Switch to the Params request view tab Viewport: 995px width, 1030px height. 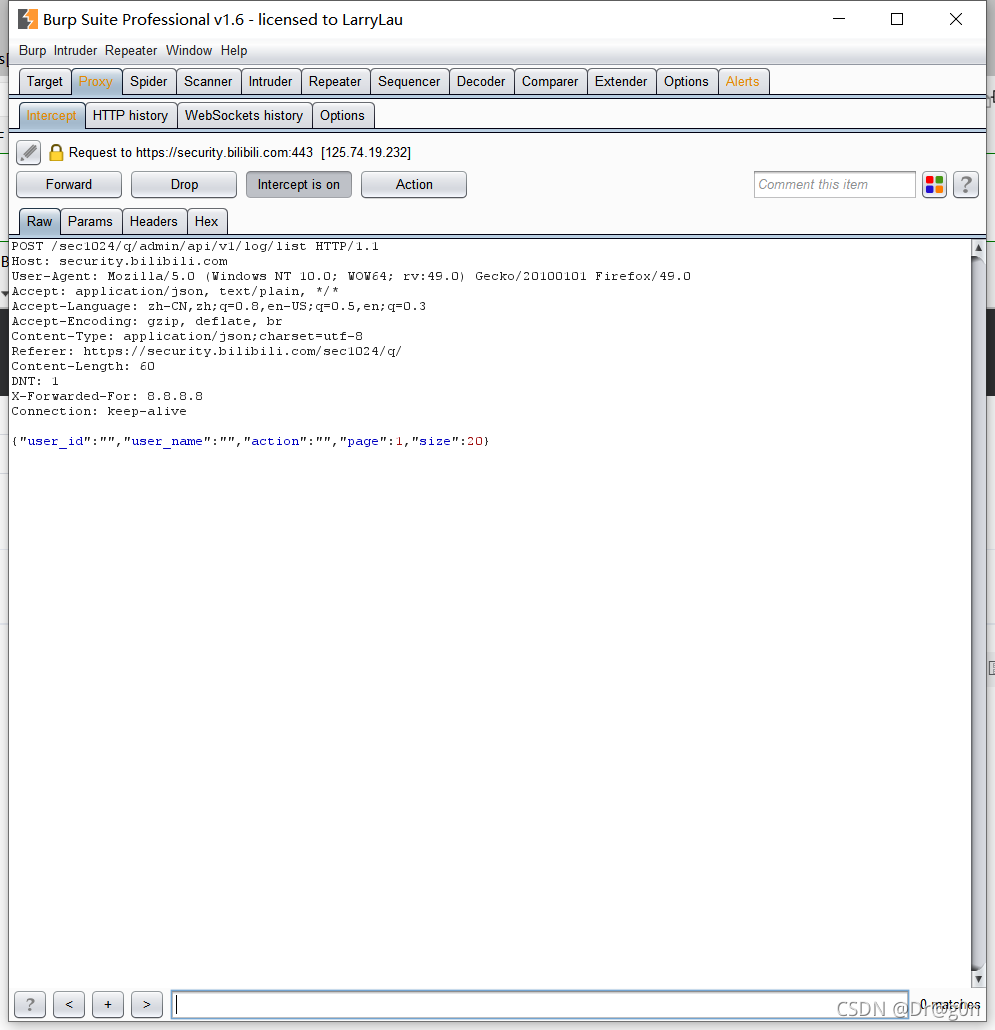click(x=90, y=221)
